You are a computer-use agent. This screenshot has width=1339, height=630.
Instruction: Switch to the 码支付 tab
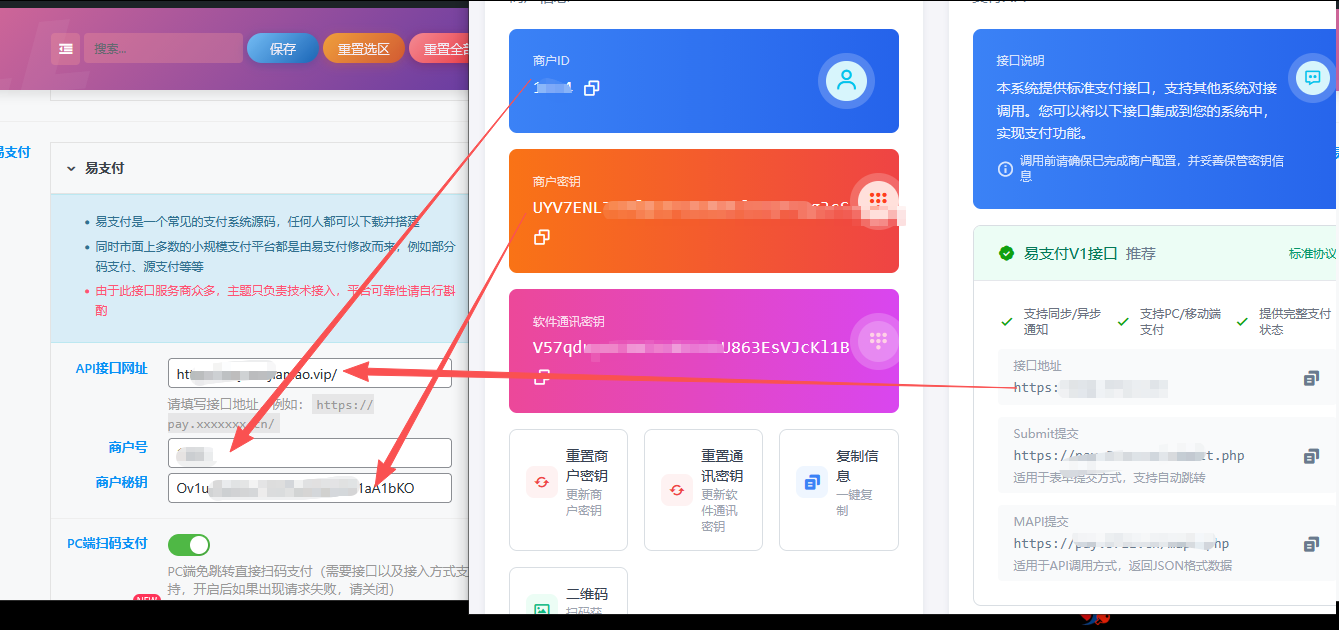coord(15,151)
